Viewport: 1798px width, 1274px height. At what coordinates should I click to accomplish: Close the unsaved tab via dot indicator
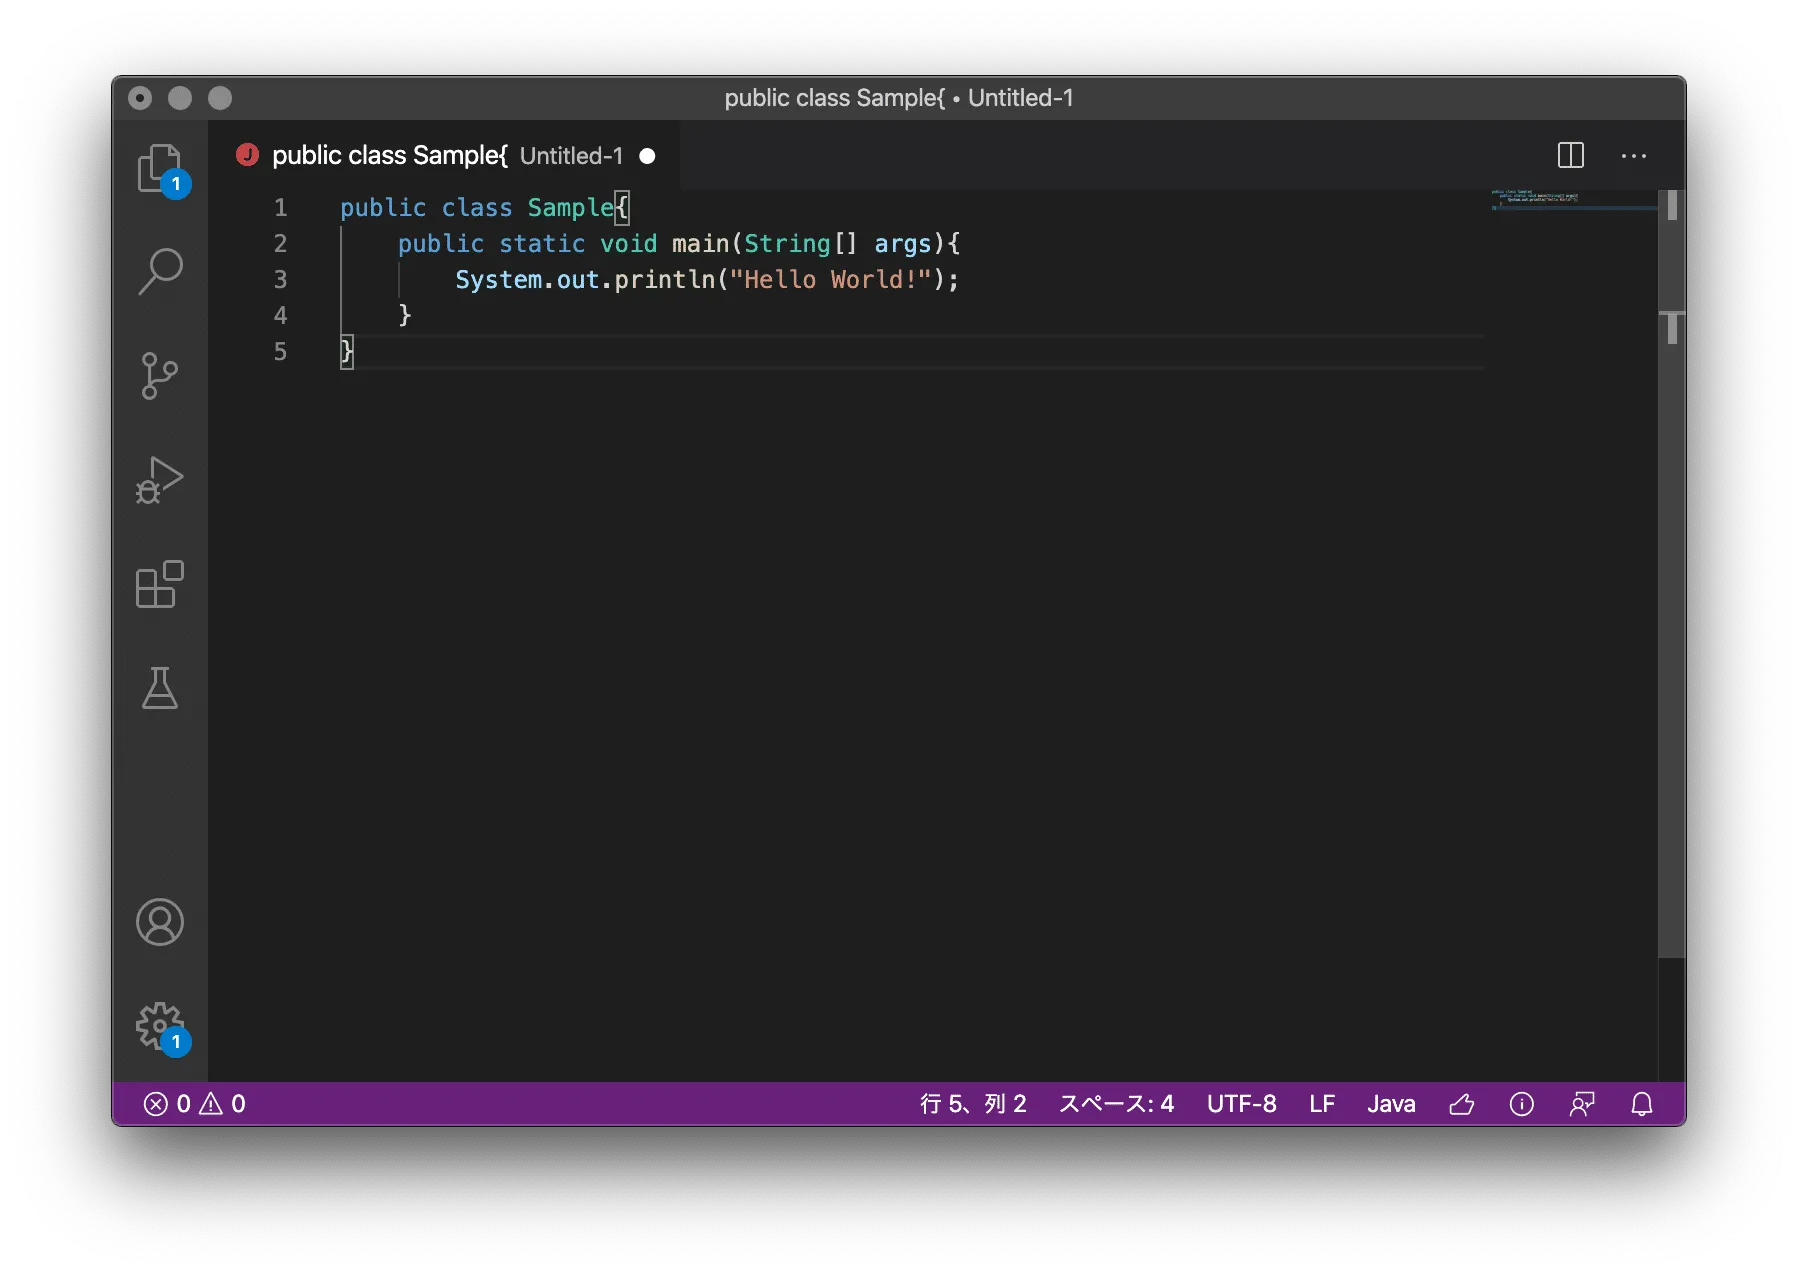pyautogui.click(x=647, y=156)
